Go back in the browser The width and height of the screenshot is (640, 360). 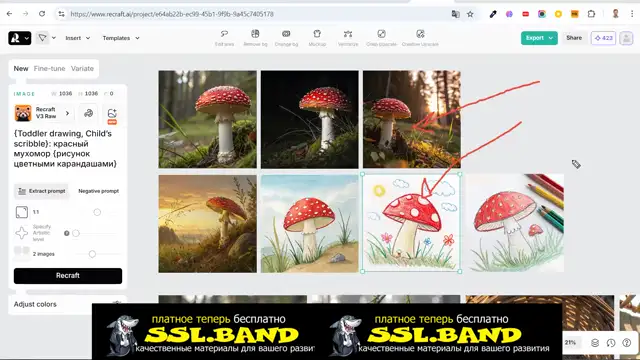[x=9, y=14]
